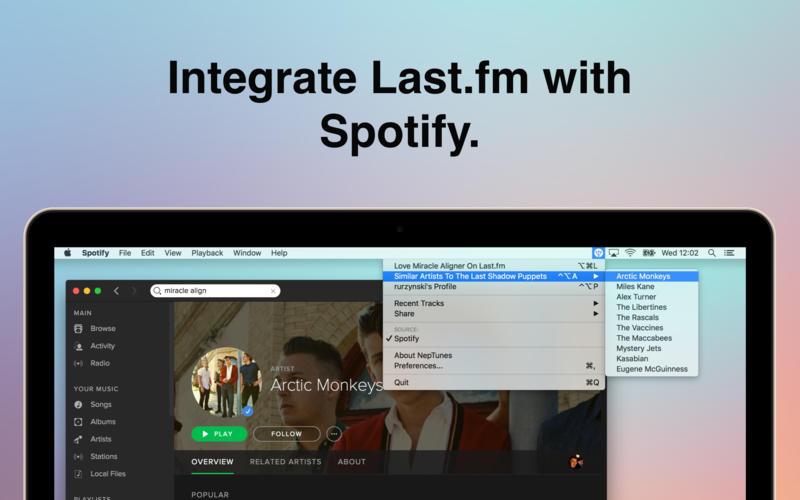Click the Activity sidebar icon

click(78, 346)
